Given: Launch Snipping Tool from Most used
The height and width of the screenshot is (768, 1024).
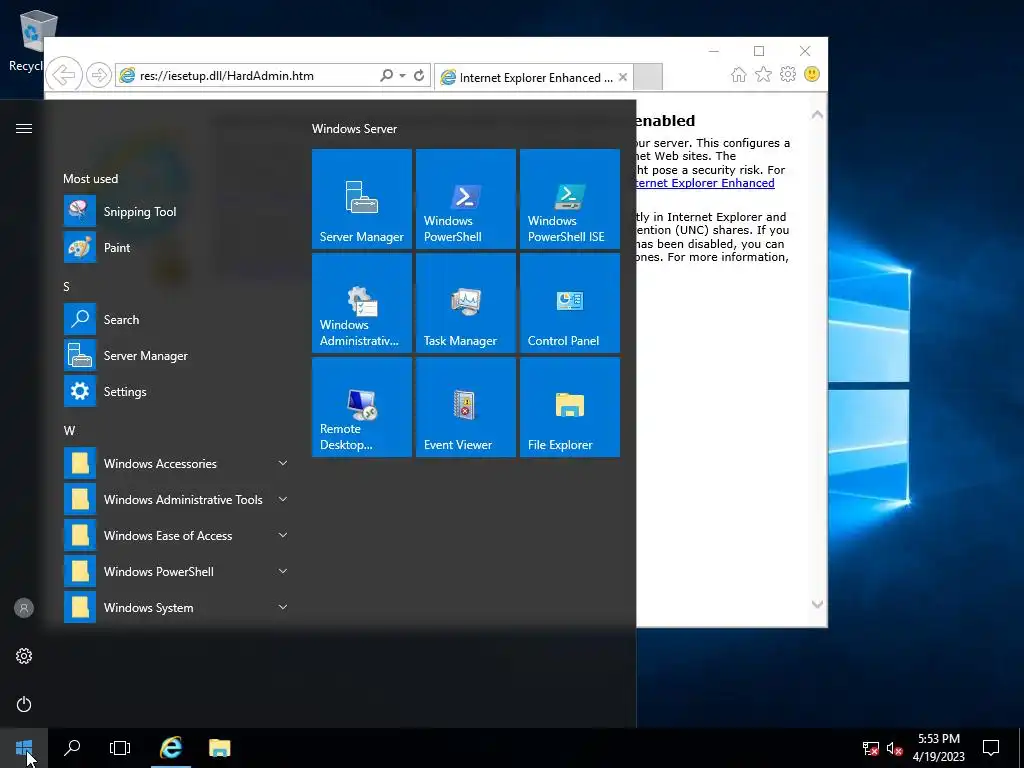Looking at the screenshot, I should pos(176,212).
